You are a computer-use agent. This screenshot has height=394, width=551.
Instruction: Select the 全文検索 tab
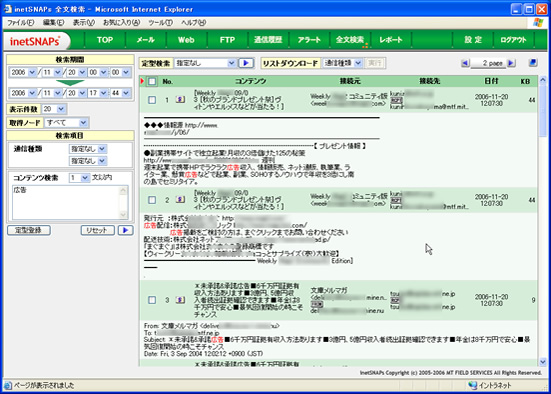[350, 40]
